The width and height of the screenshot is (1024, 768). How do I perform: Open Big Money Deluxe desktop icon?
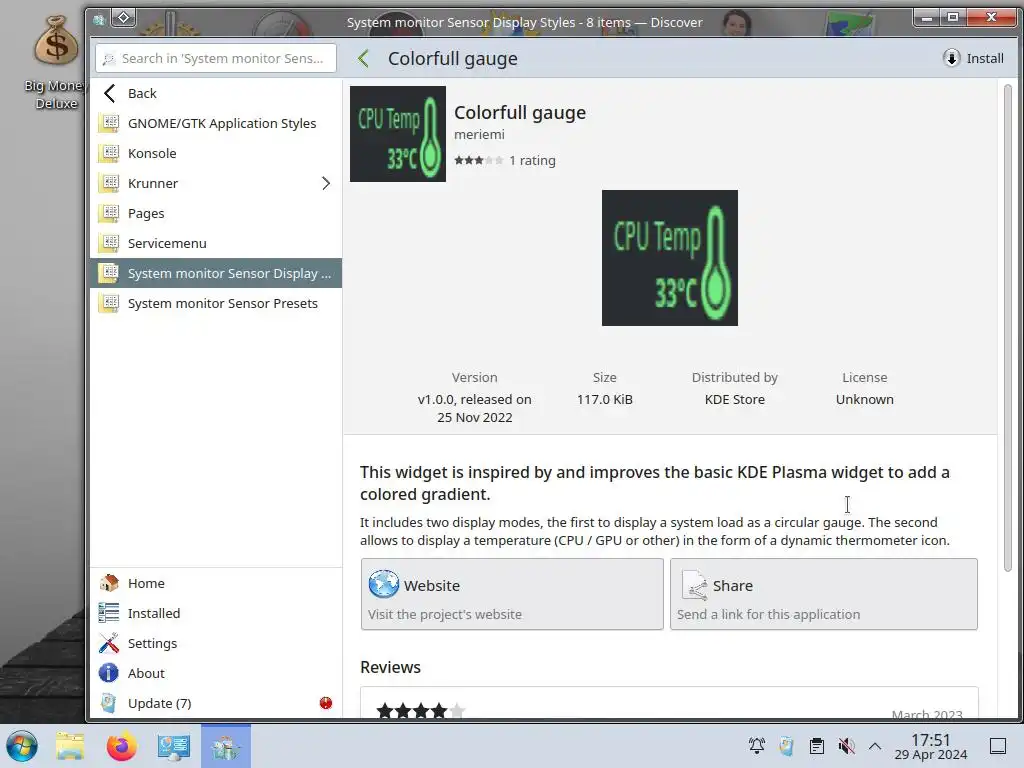click(x=56, y=62)
